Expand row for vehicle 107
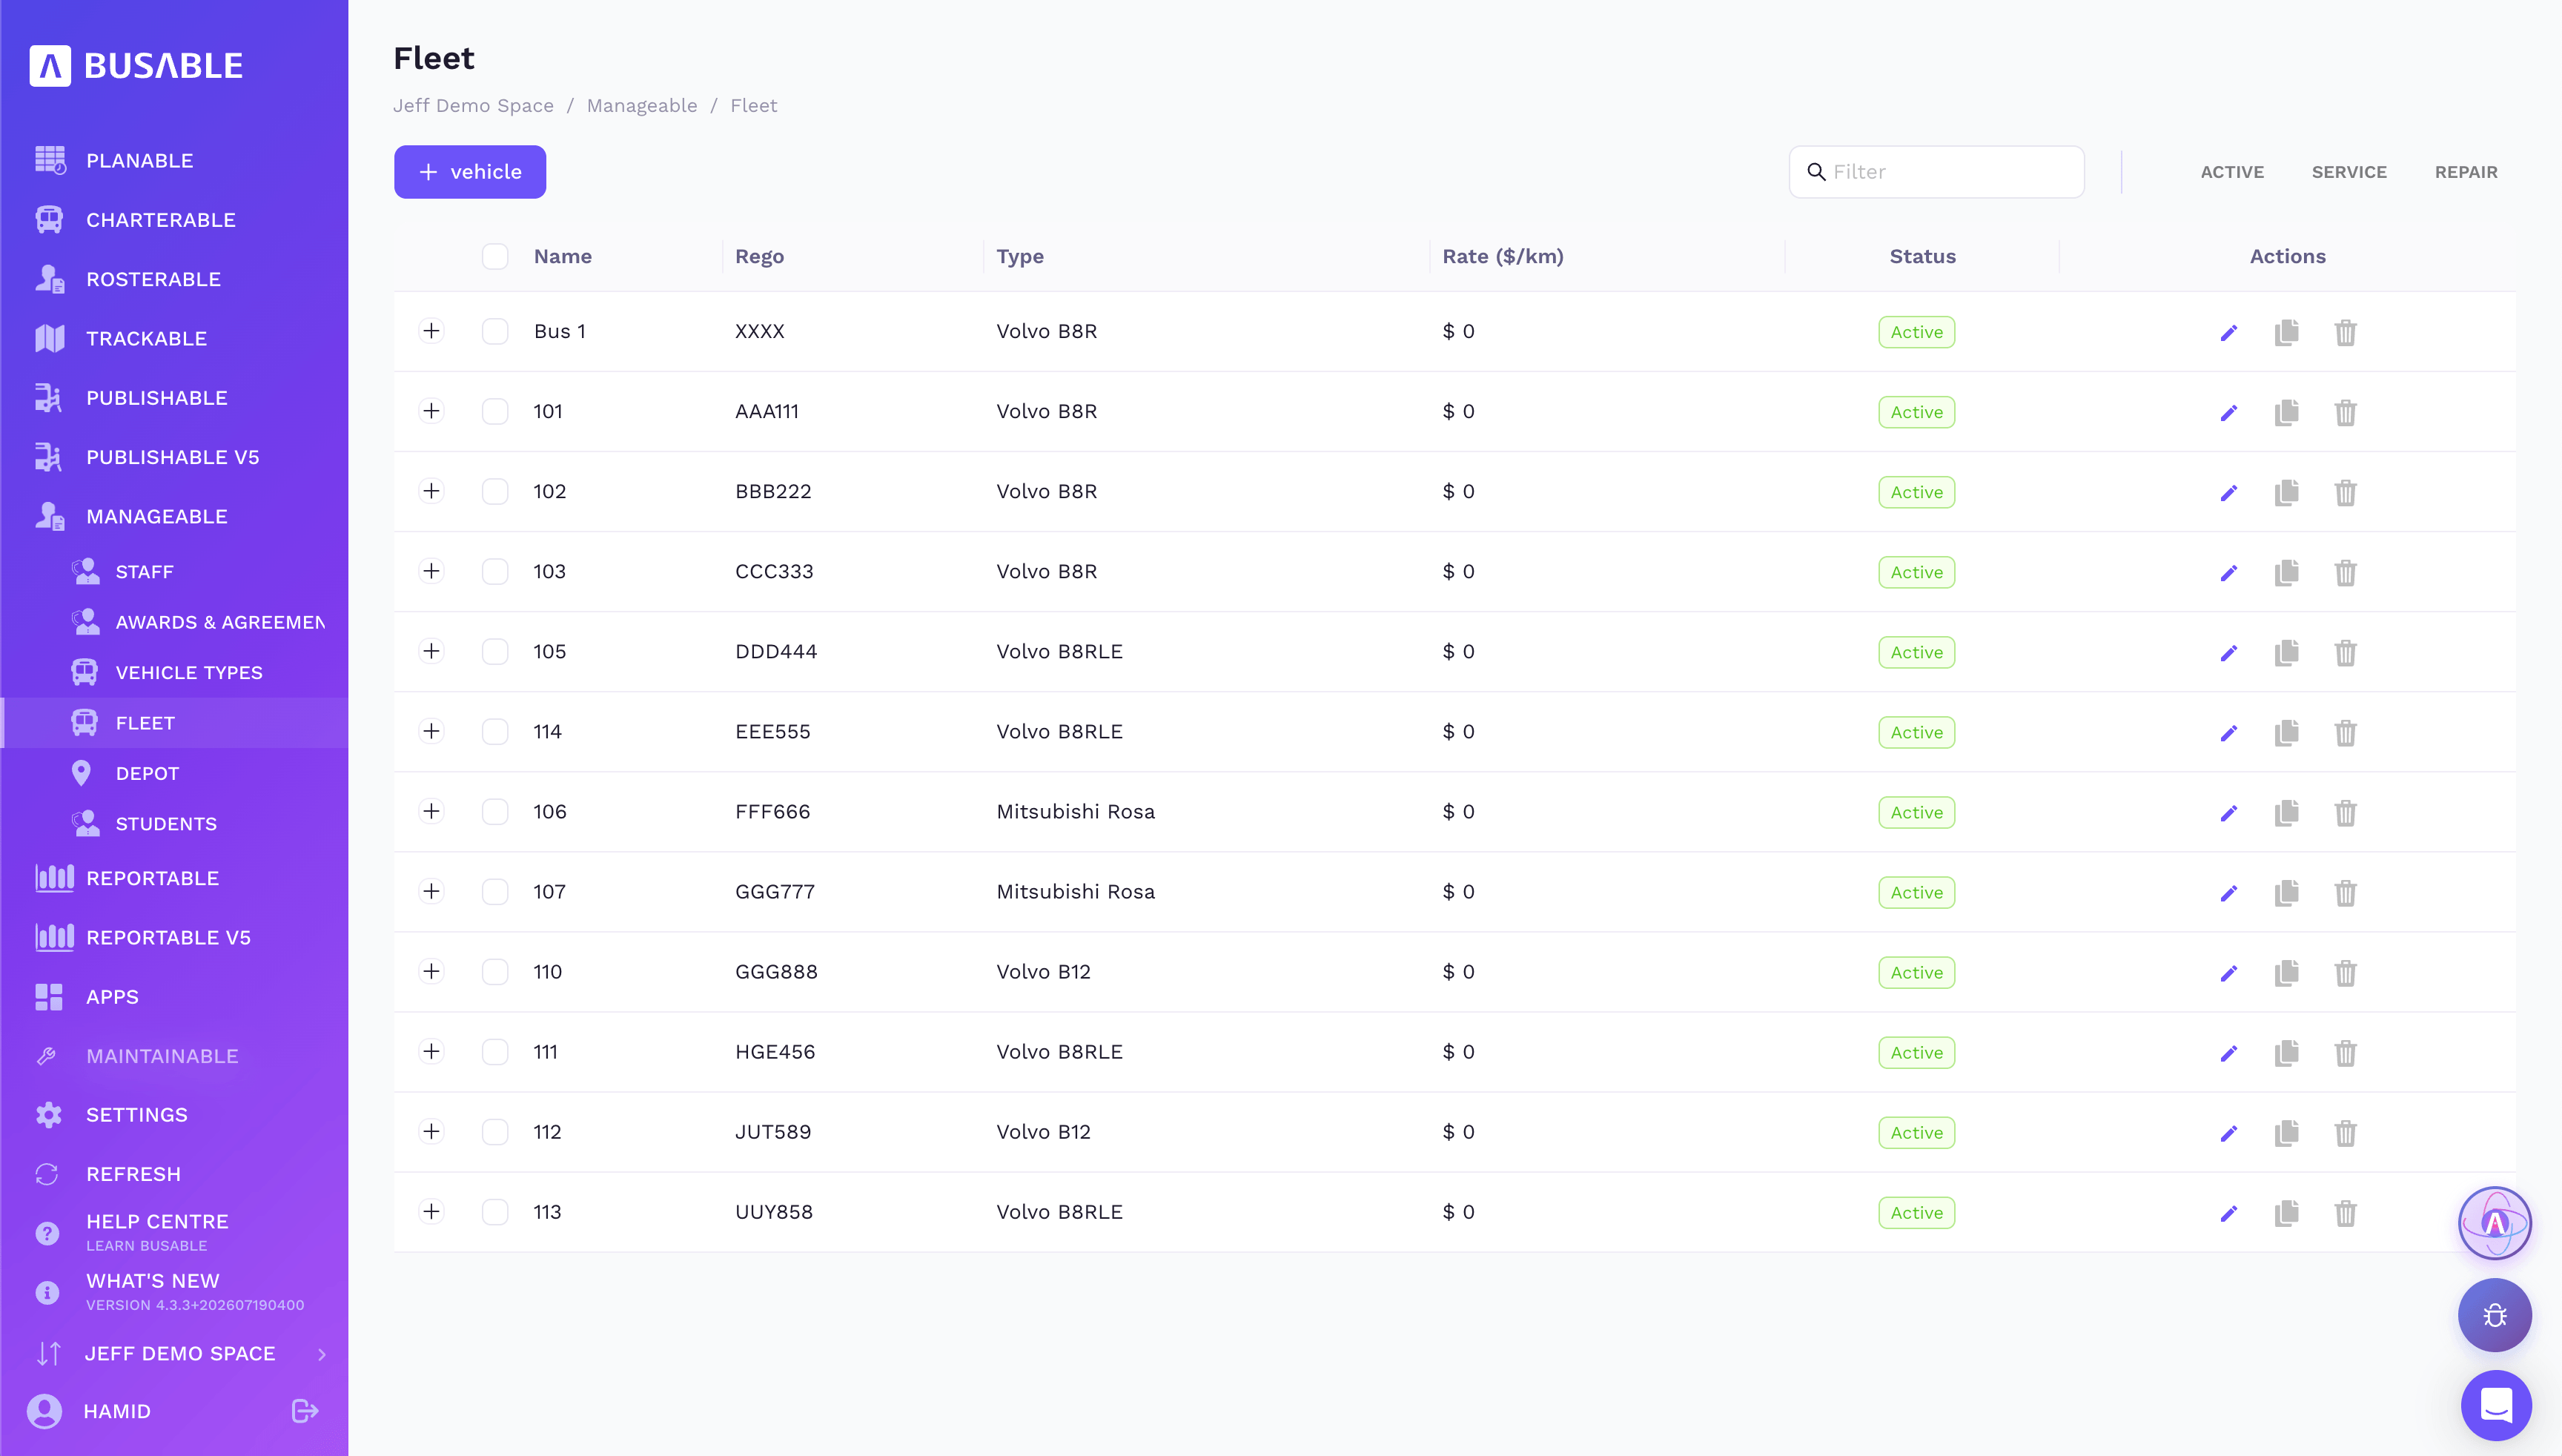 point(431,891)
